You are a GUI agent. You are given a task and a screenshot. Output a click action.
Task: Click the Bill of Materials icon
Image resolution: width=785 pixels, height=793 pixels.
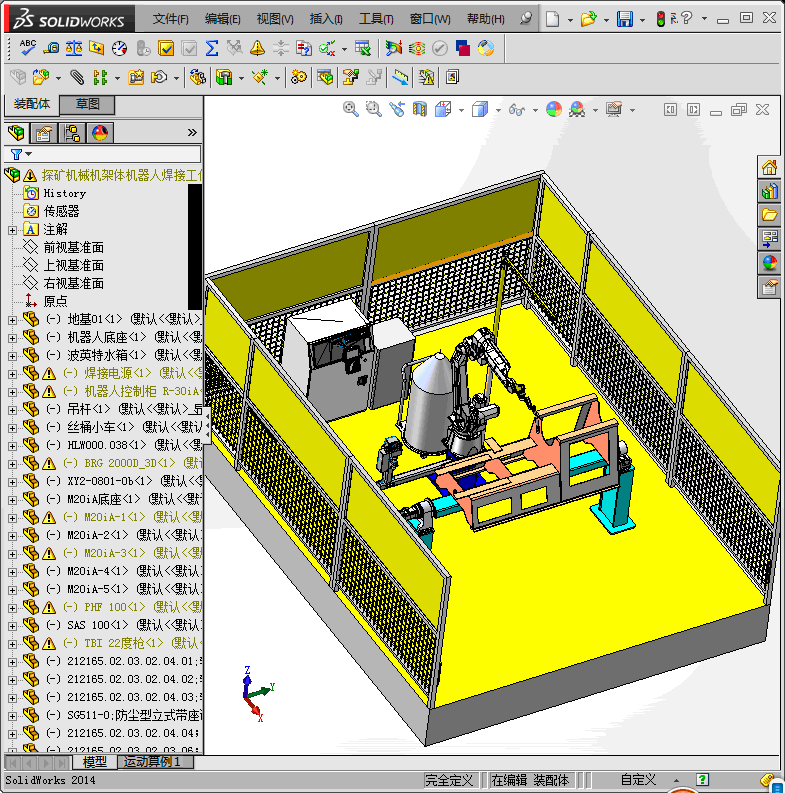[x=325, y=77]
